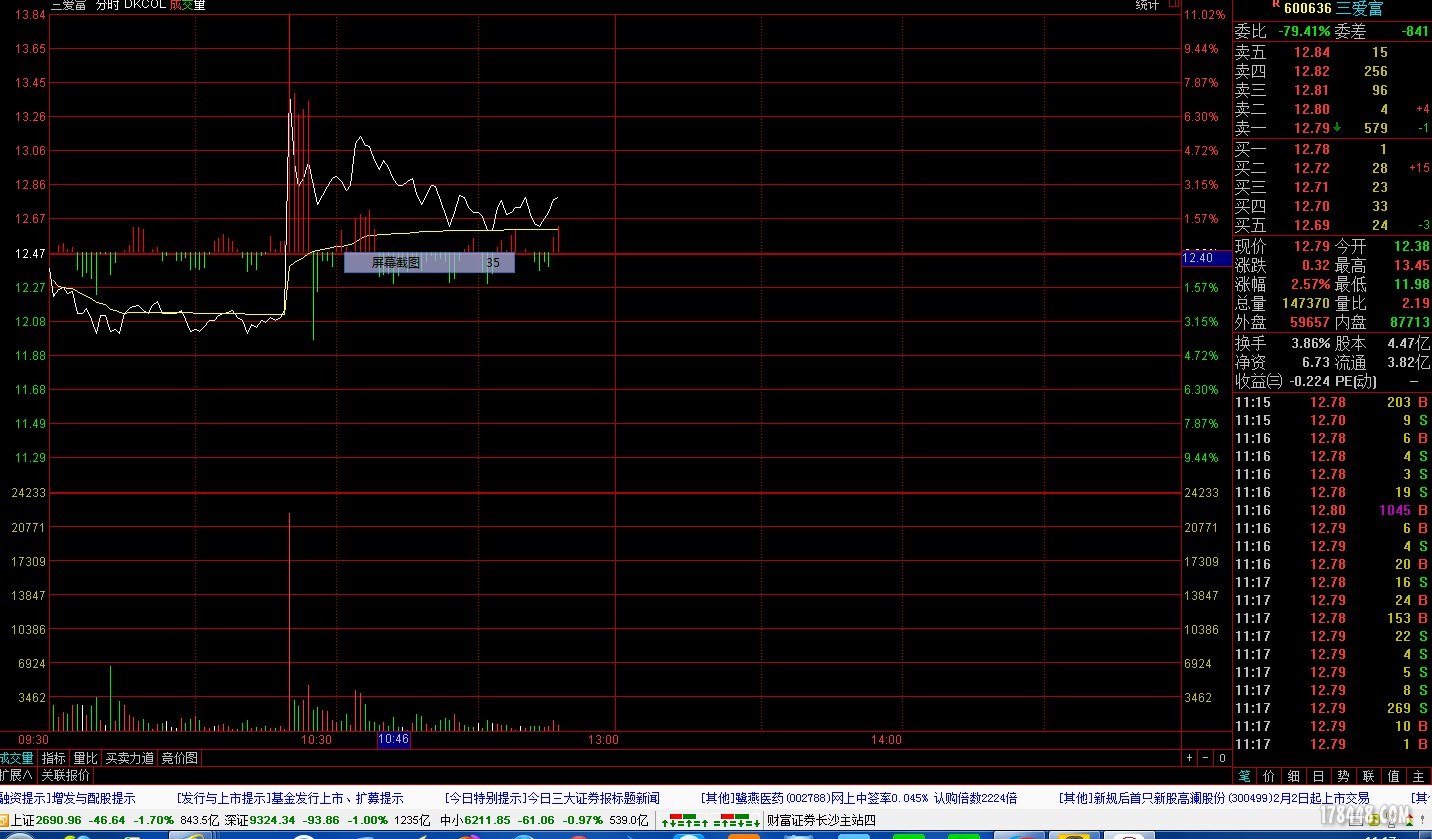Click the 外盘 value 59657
The width and height of the screenshot is (1432, 839).
(x=1312, y=322)
